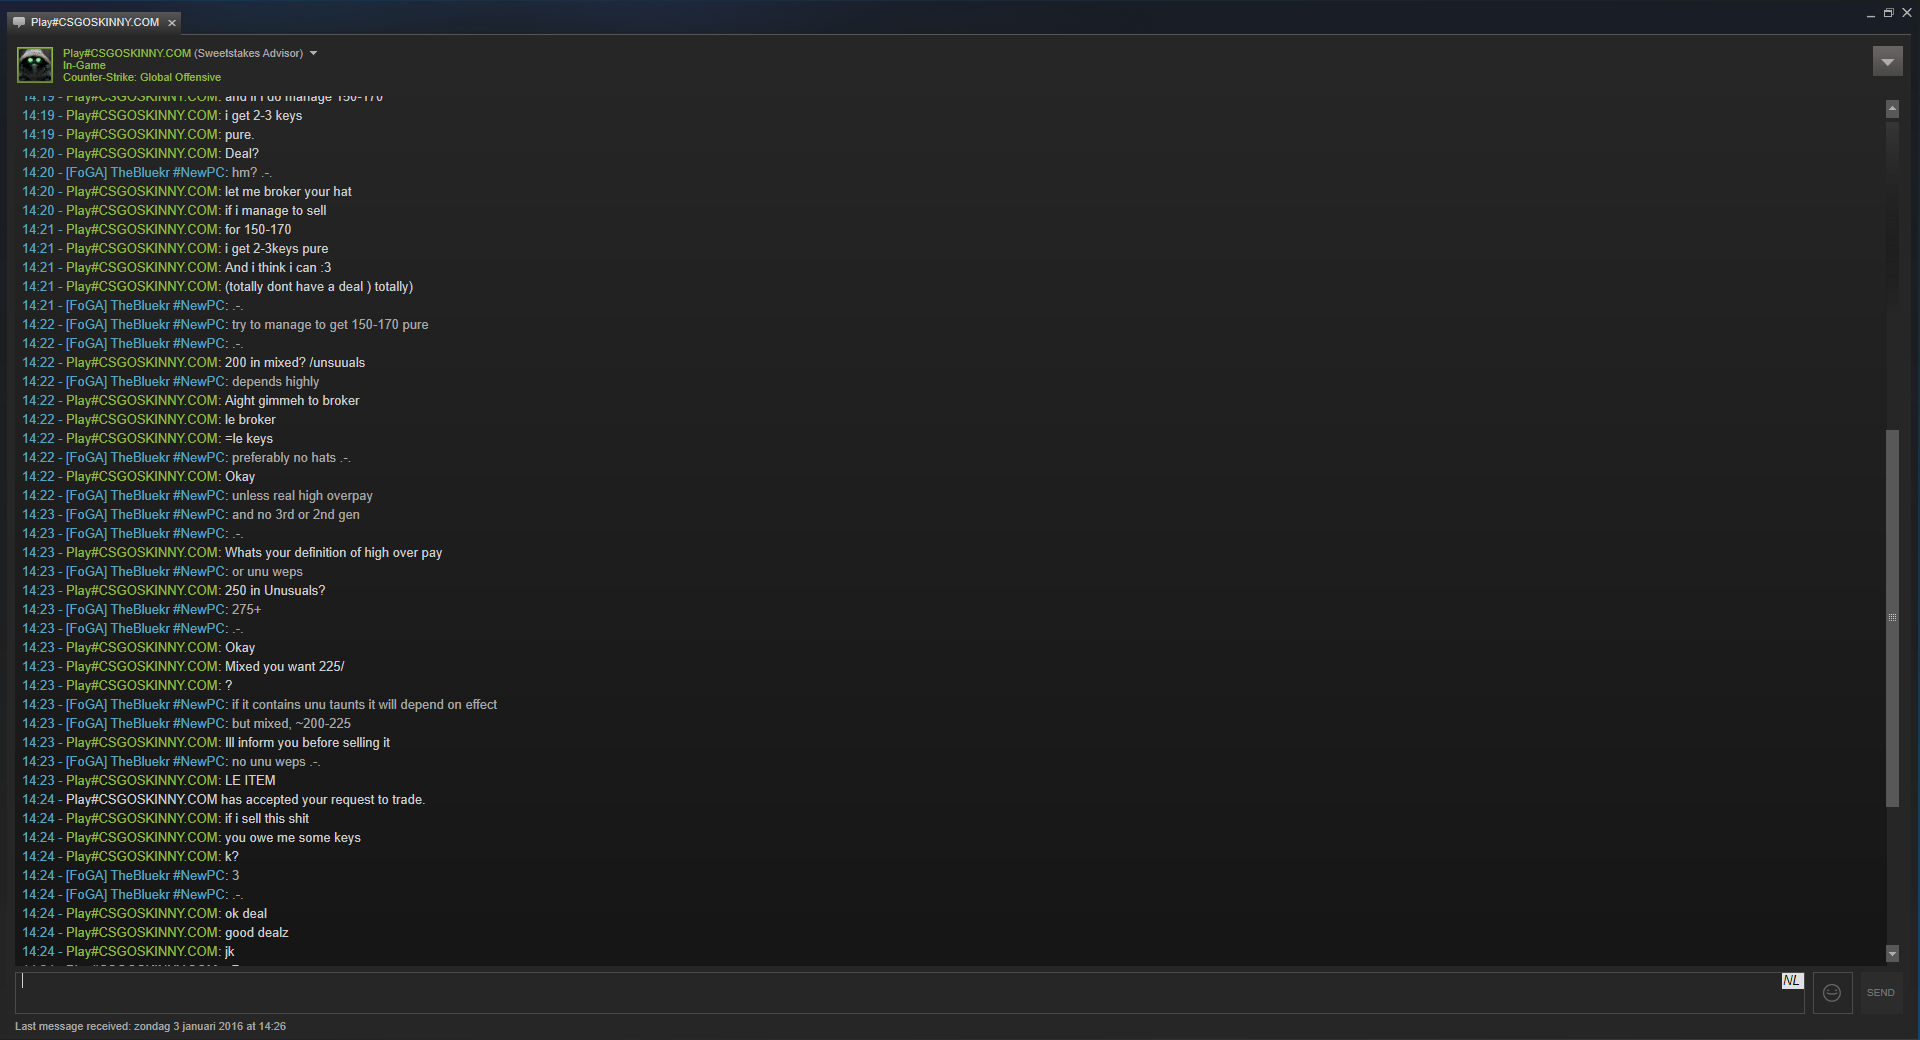Click Counter-Strike: Global Offensive game text
The image size is (1920, 1040).
coord(142,77)
